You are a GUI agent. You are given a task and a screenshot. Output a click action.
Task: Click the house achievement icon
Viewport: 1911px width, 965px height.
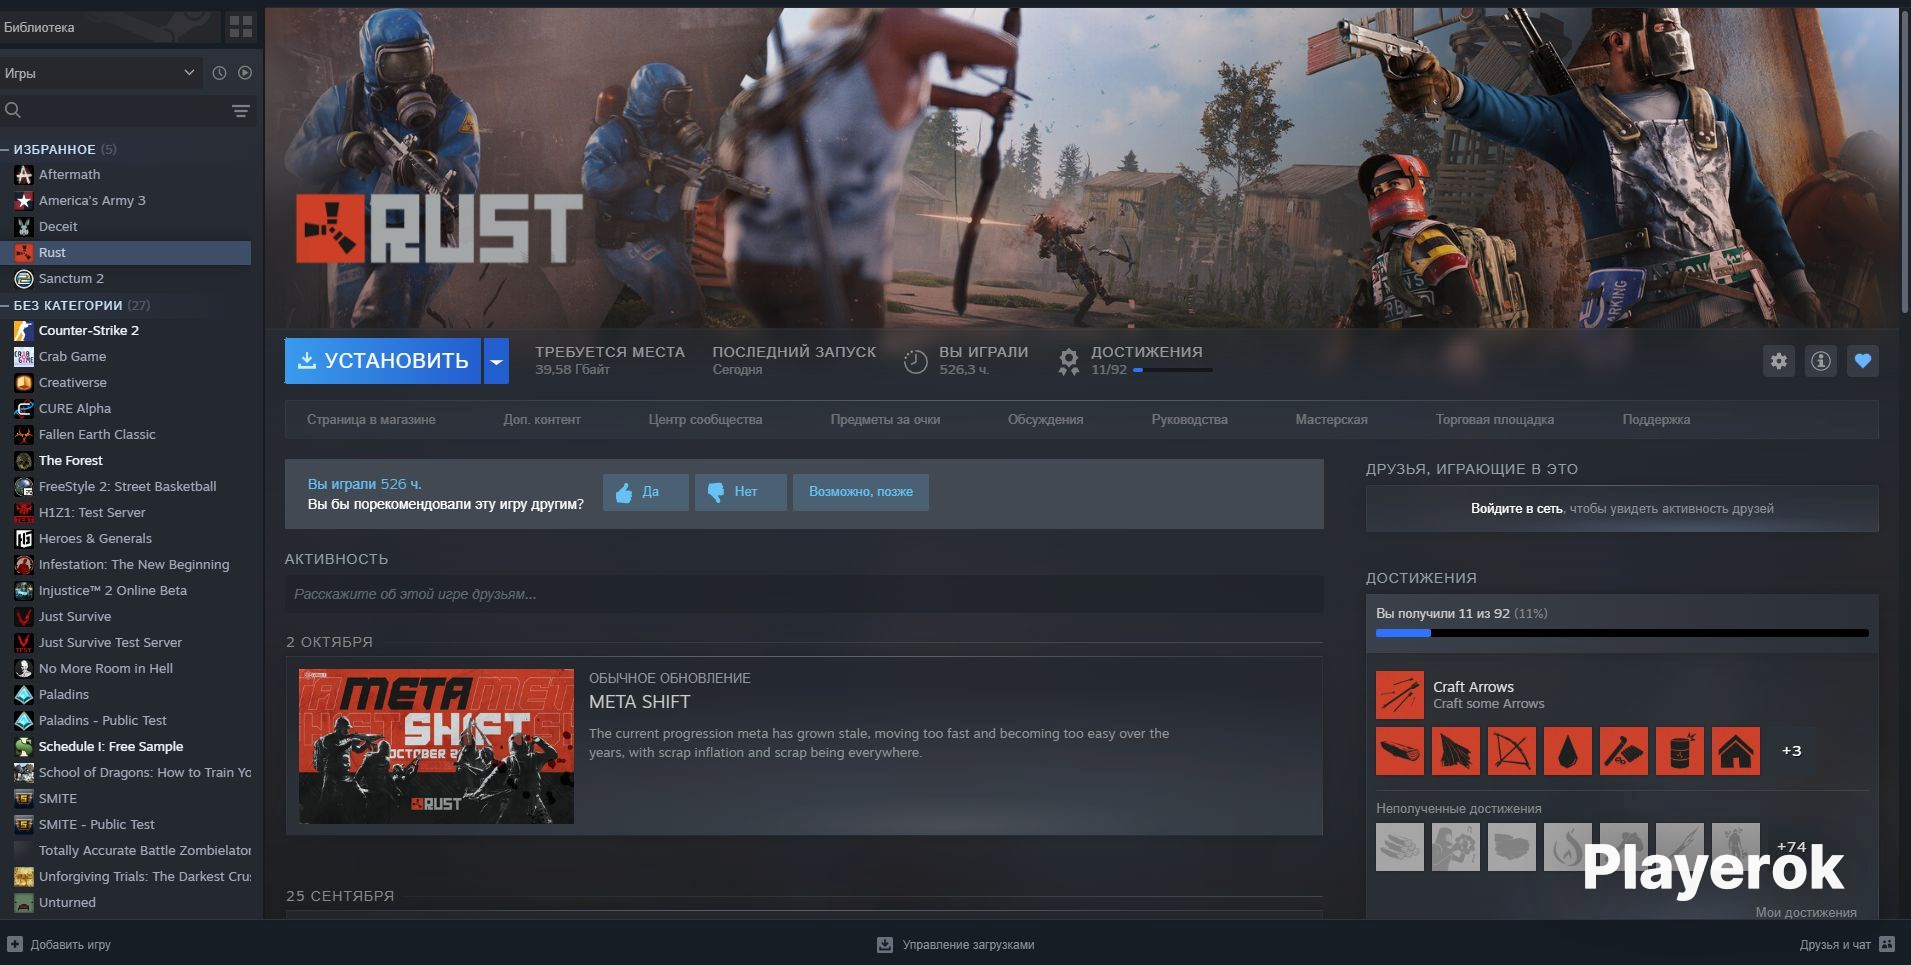(1735, 751)
